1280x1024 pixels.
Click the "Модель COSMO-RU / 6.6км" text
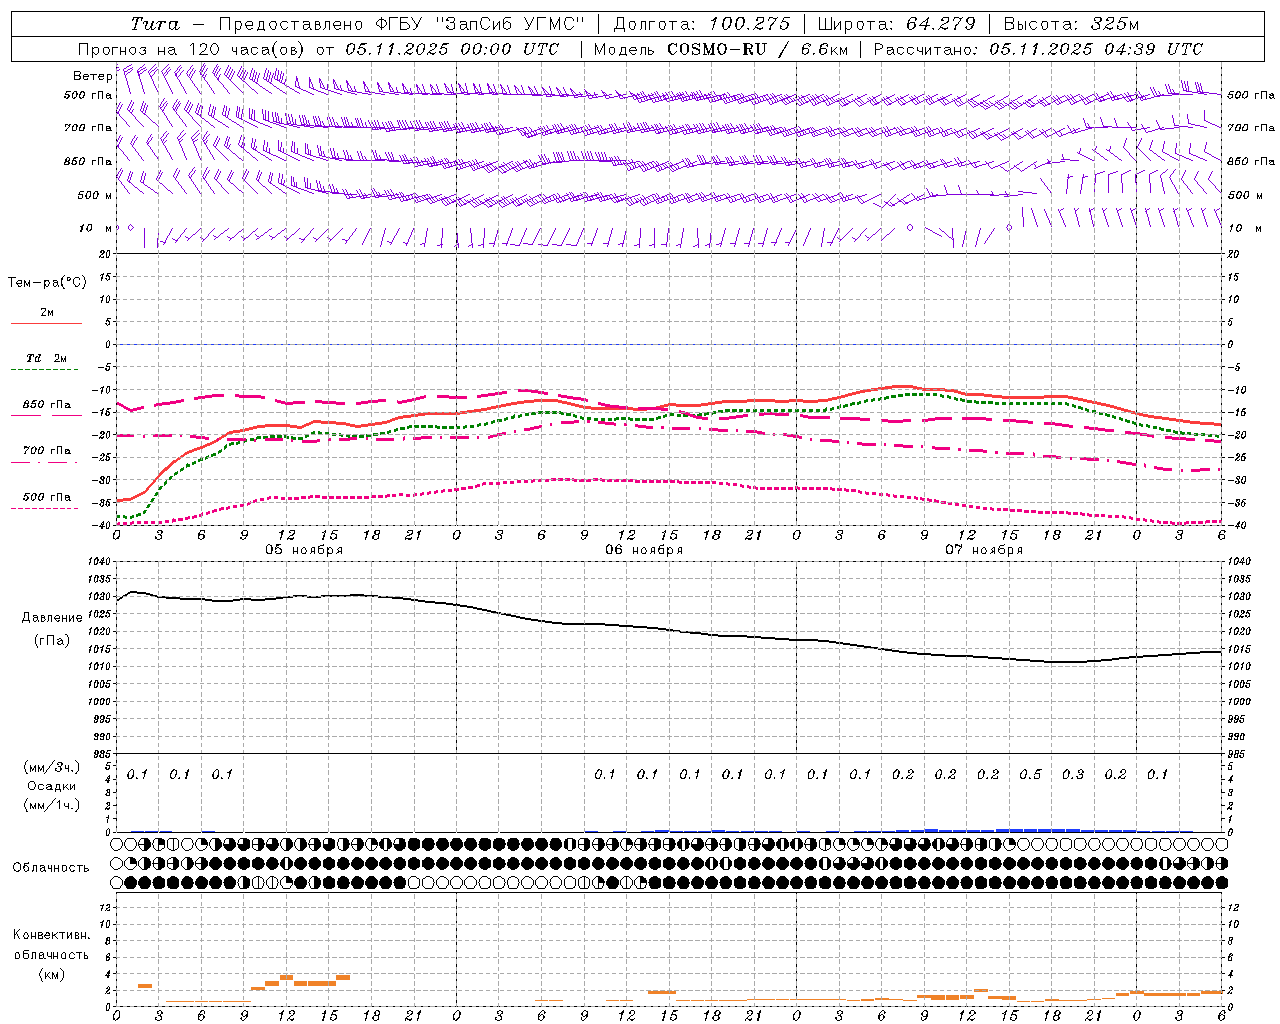tap(721, 49)
